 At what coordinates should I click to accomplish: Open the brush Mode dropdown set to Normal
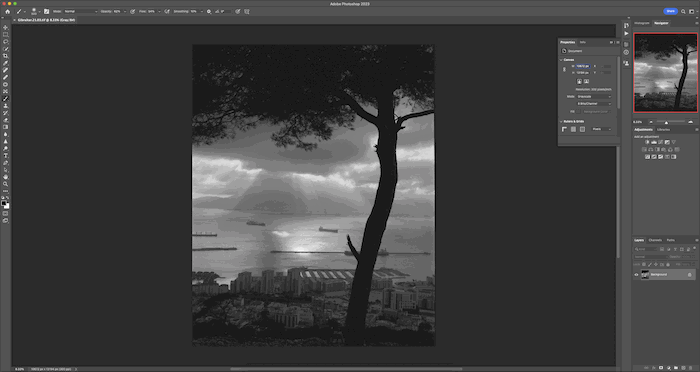[80, 12]
